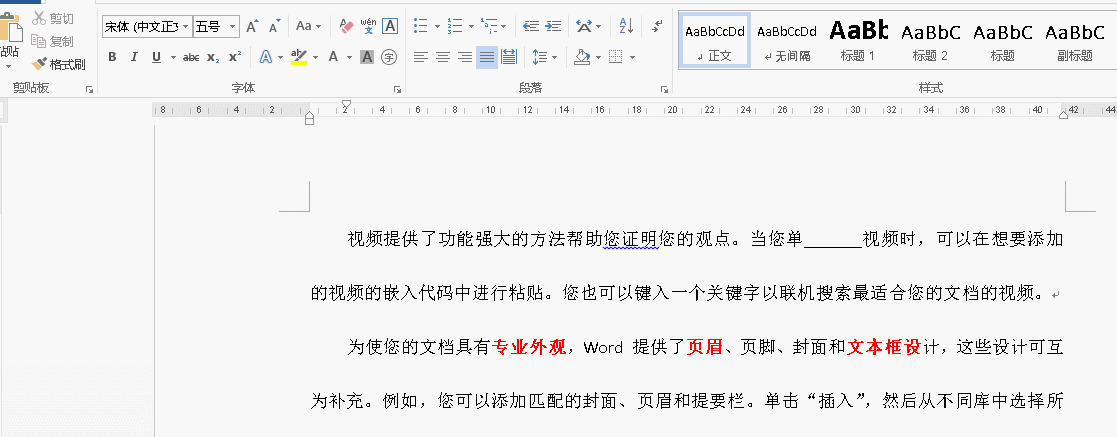Select the 副标题 subtitle style
The width and height of the screenshot is (1117, 437).
click(x=1075, y=41)
